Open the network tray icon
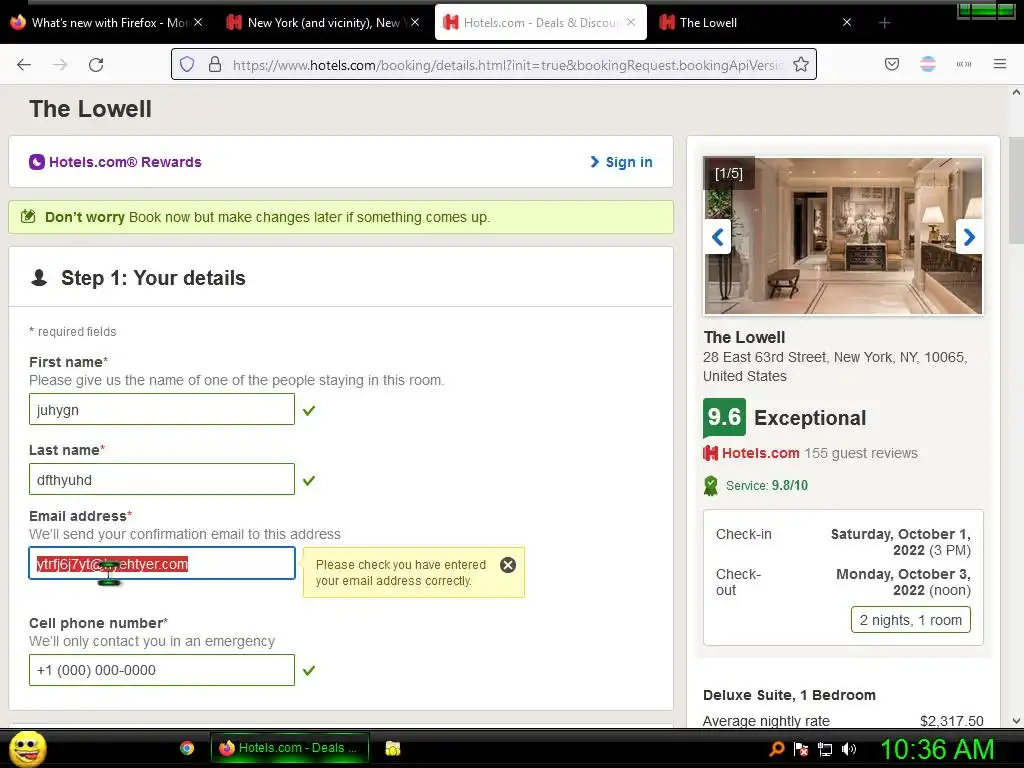Screen dimensions: 1024x768 click(825, 748)
